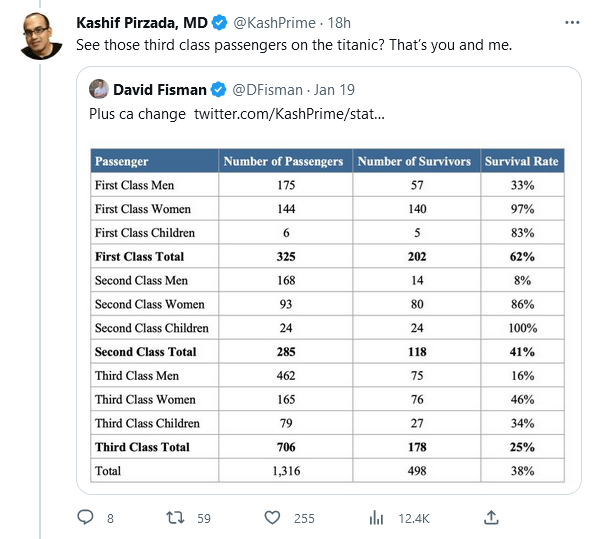This screenshot has height=539, width=598.
Task: Visit the @DFisman handle
Action: point(267,90)
